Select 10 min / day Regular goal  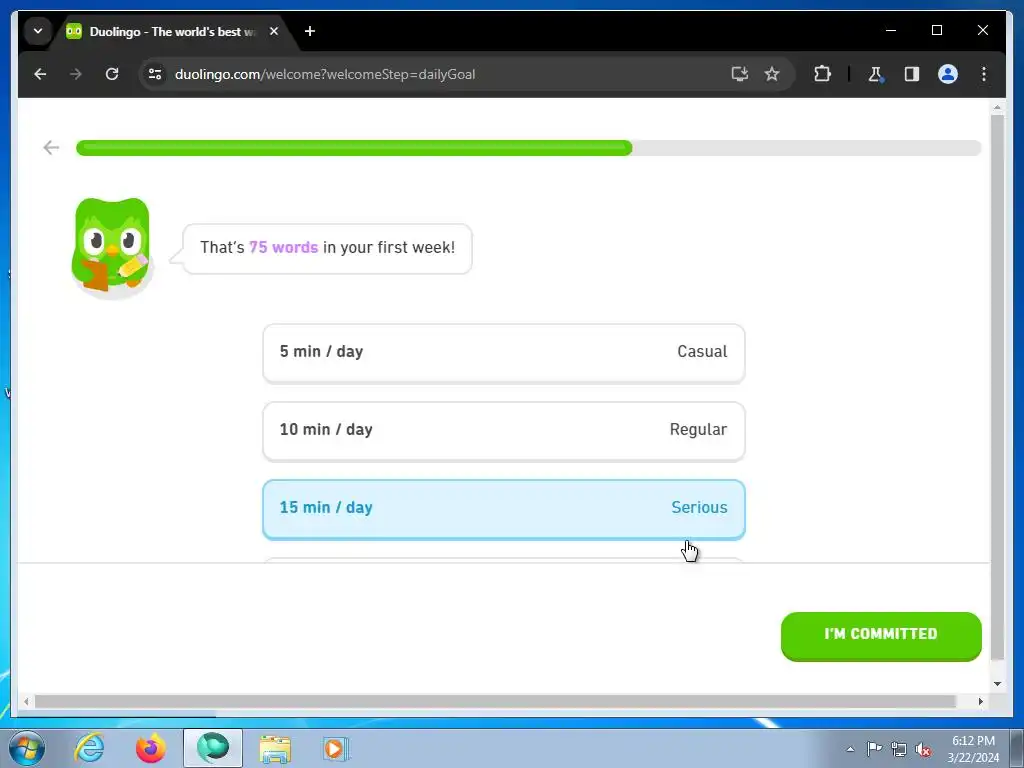[504, 431]
